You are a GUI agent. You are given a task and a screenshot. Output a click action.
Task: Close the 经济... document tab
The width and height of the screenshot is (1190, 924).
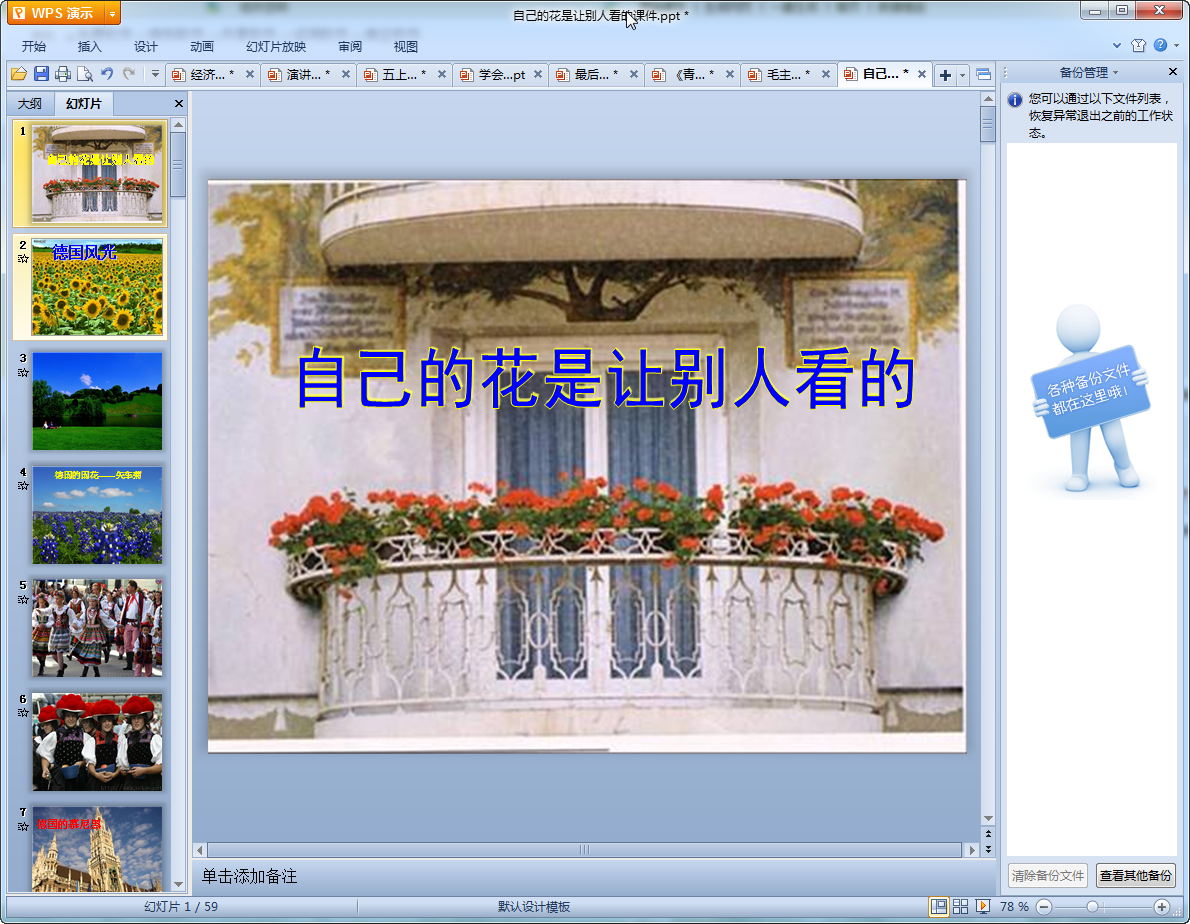(x=250, y=74)
